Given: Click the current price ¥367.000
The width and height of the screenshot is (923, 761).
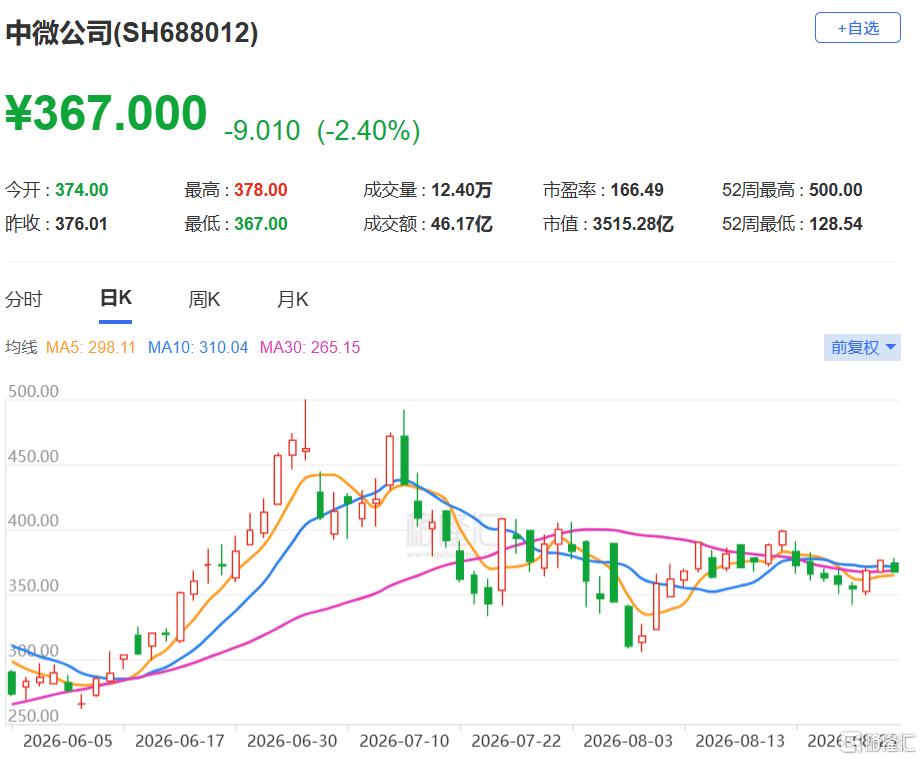Looking at the screenshot, I should [x=106, y=113].
